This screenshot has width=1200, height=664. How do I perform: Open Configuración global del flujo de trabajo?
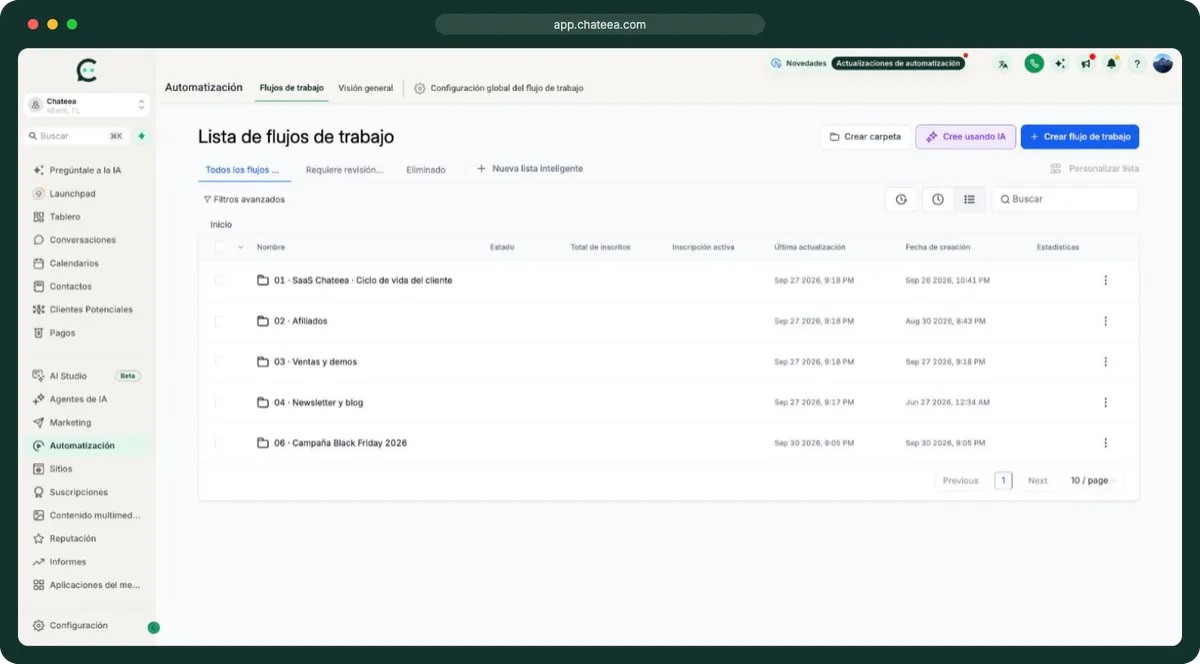(x=499, y=88)
